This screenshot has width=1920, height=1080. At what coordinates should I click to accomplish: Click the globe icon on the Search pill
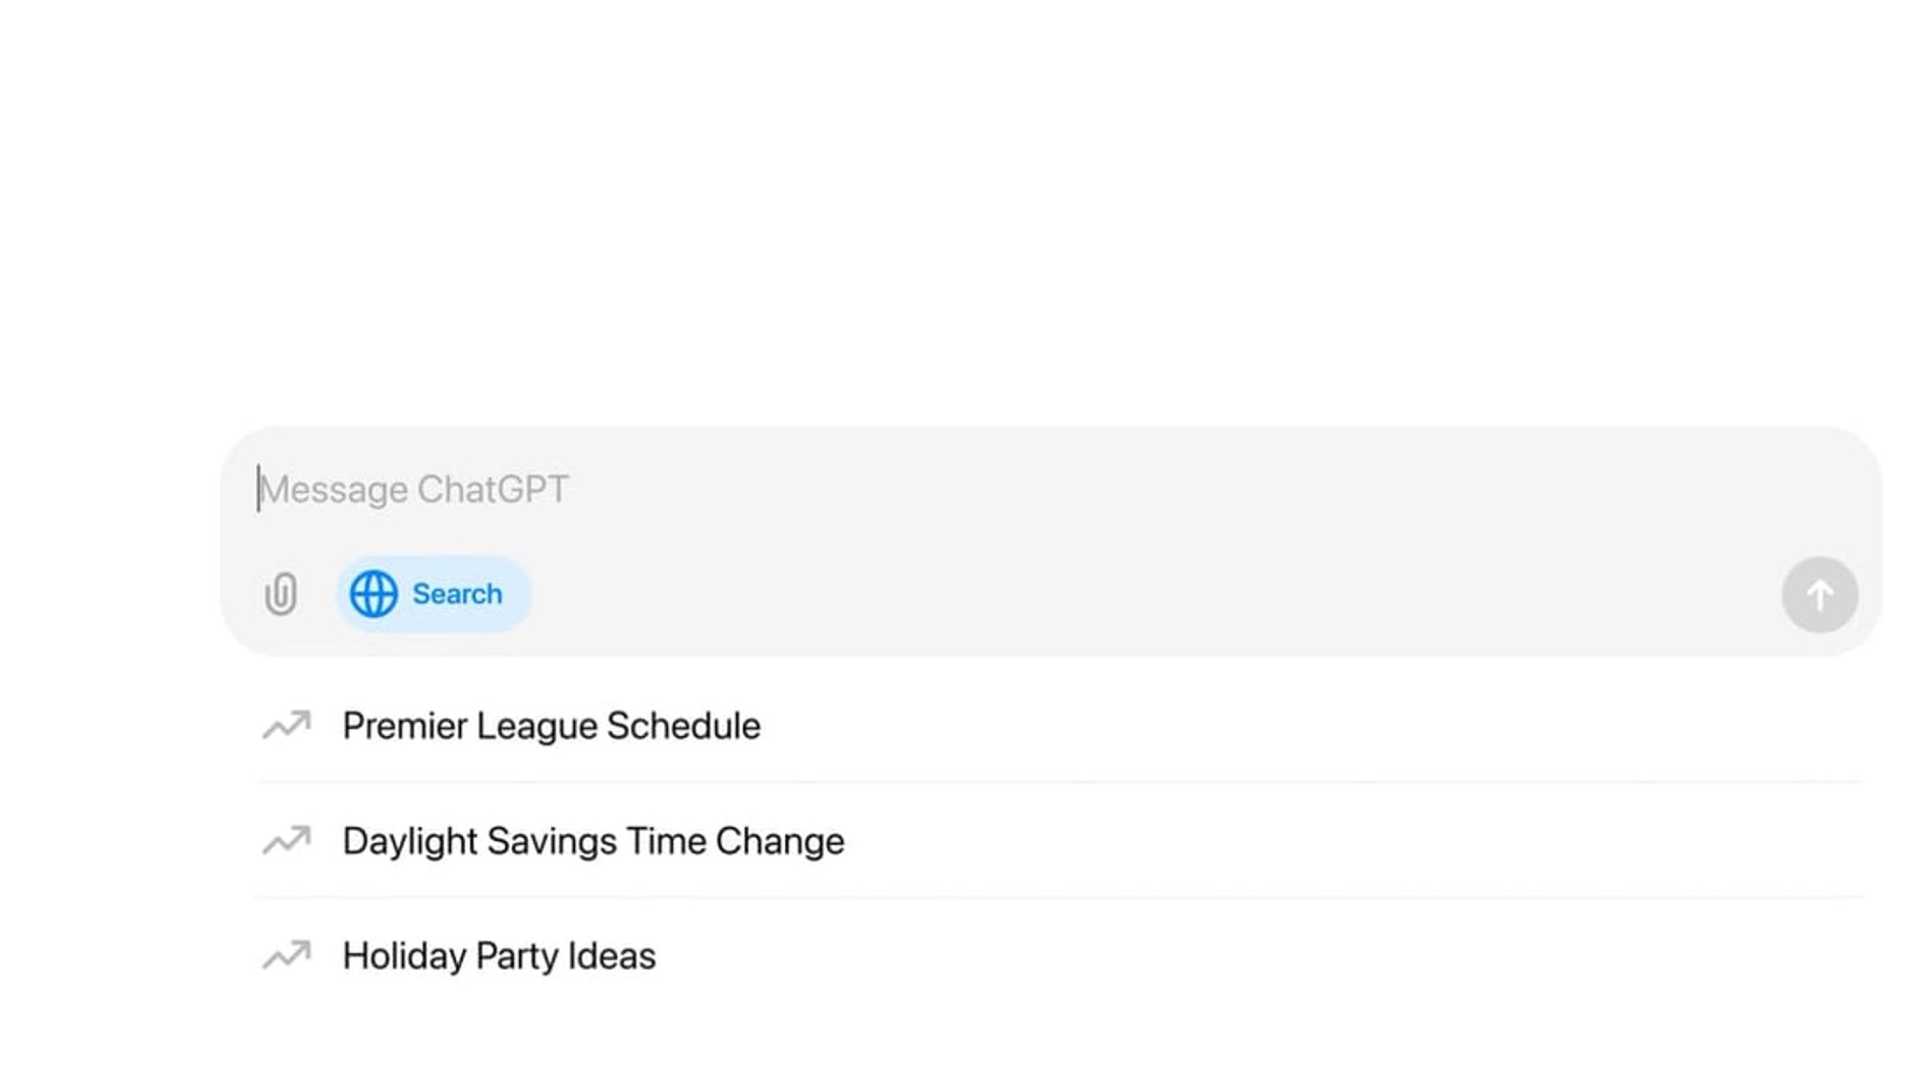(x=373, y=593)
